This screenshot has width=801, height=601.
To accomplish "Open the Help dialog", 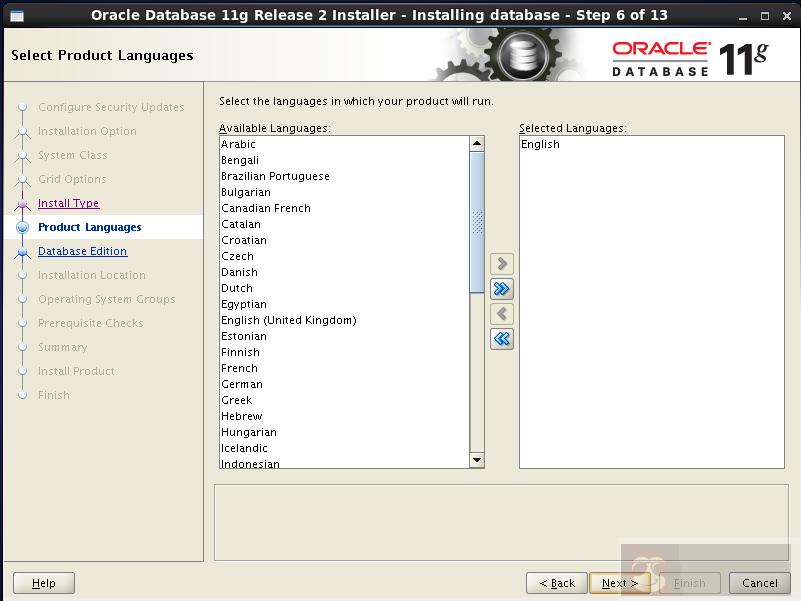I will [x=43, y=583].
